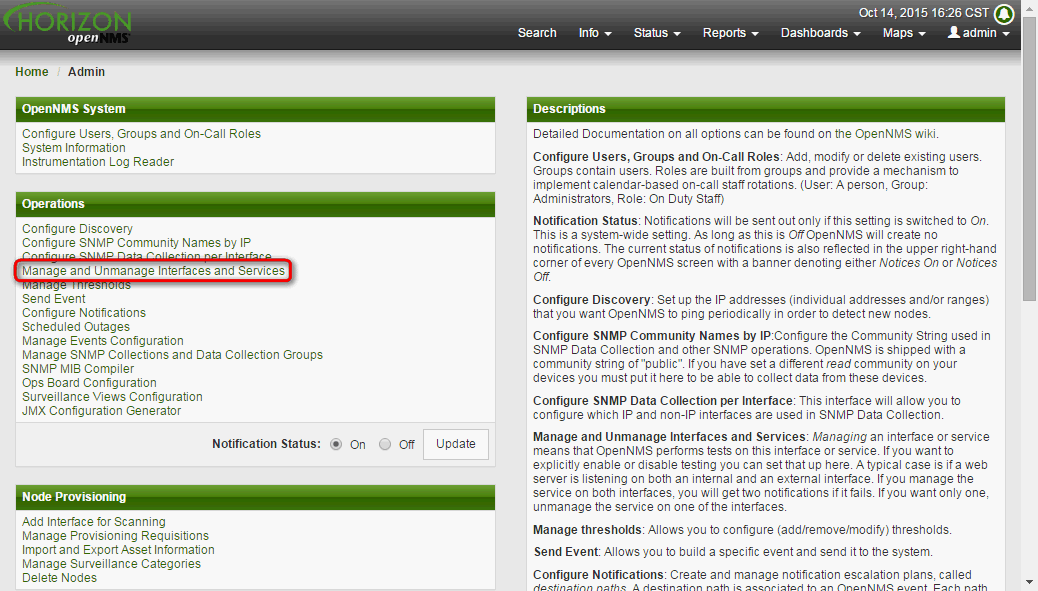1038x591 pixels.
Task: Click scrollbar down arrow
Action: coord(1029,584)
